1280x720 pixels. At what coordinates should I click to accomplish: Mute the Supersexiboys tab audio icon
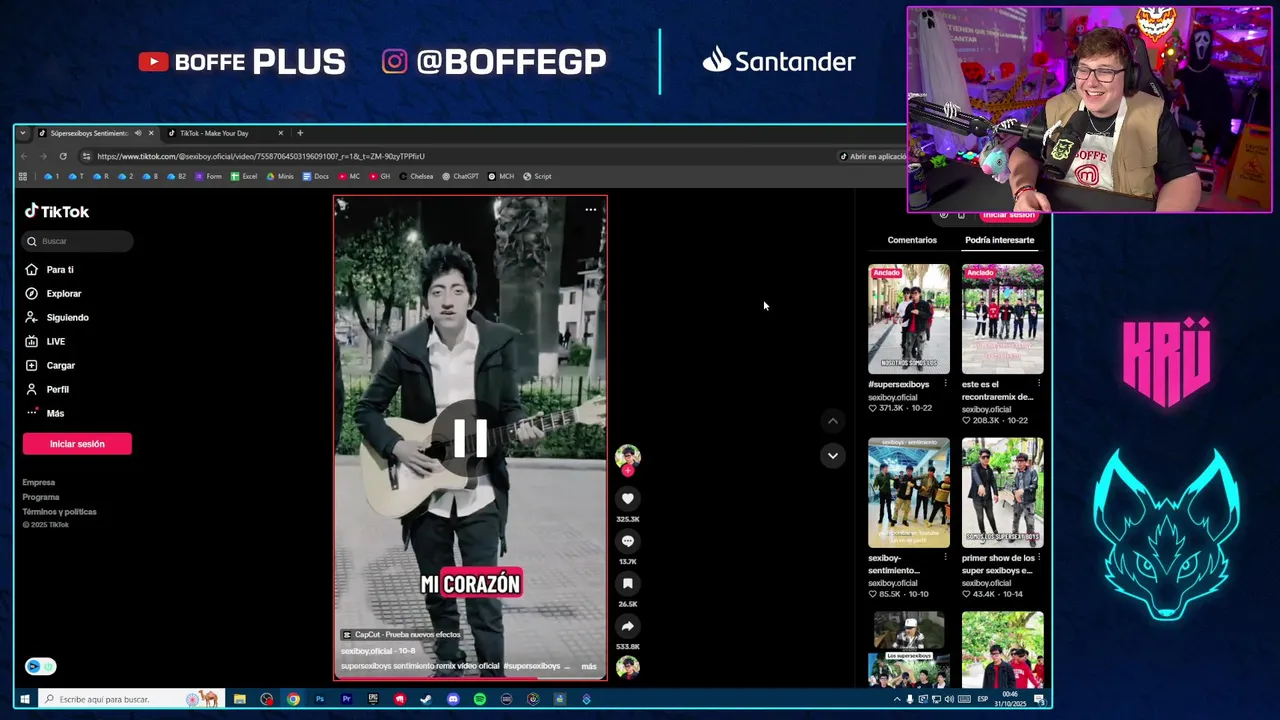pos(138,133)
